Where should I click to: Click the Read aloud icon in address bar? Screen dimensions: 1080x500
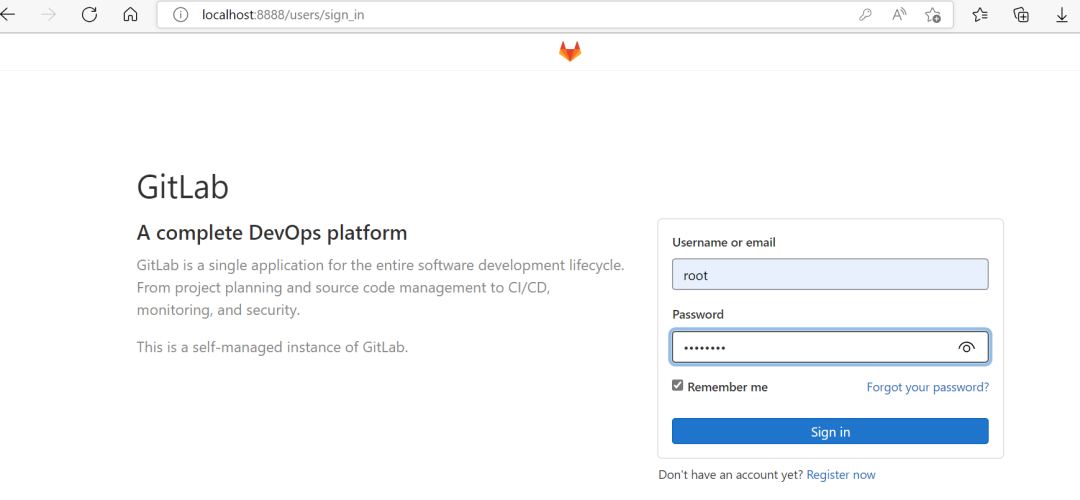[899, 15]
